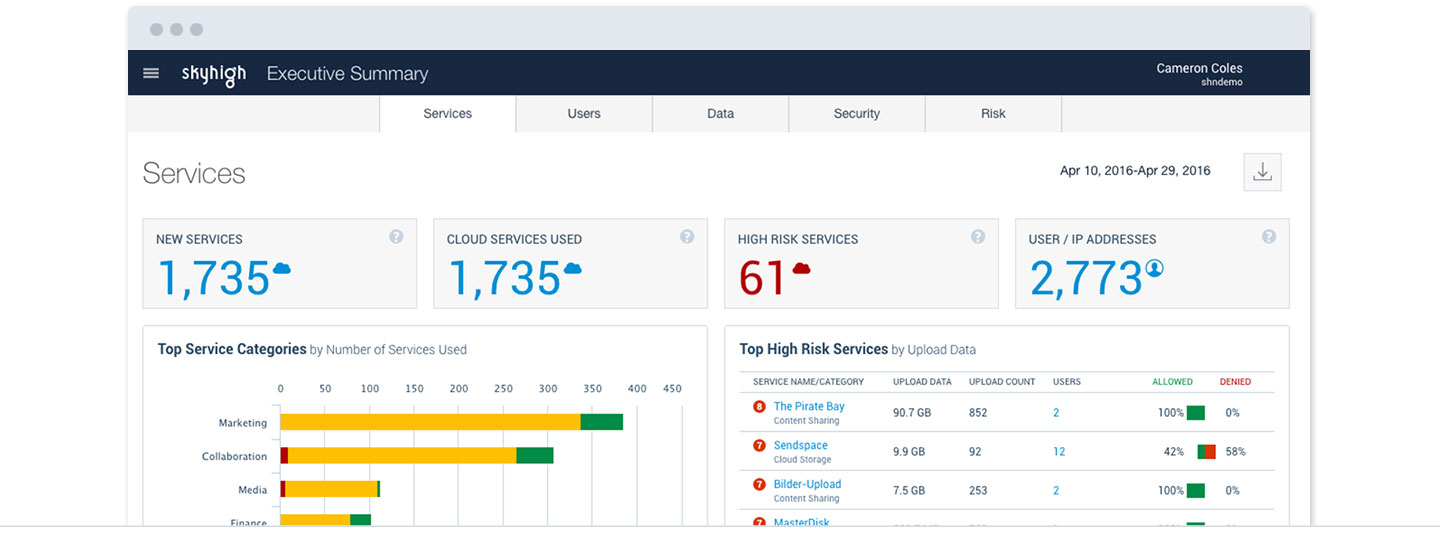Download the Services report
1440x533 pixels.
[x=1262, y=172]
